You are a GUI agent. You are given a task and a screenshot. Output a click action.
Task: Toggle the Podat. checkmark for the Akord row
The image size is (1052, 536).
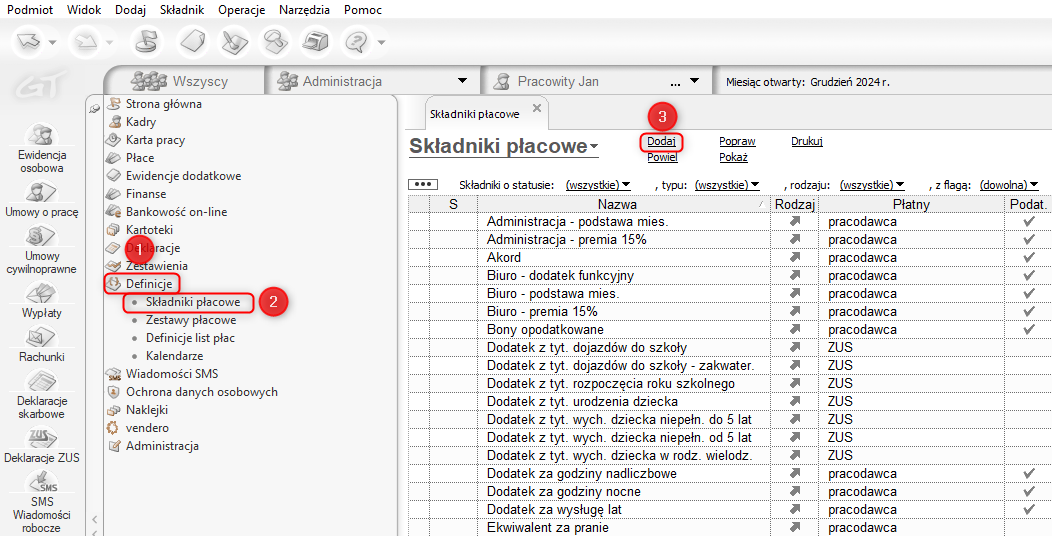point(1028,257)
